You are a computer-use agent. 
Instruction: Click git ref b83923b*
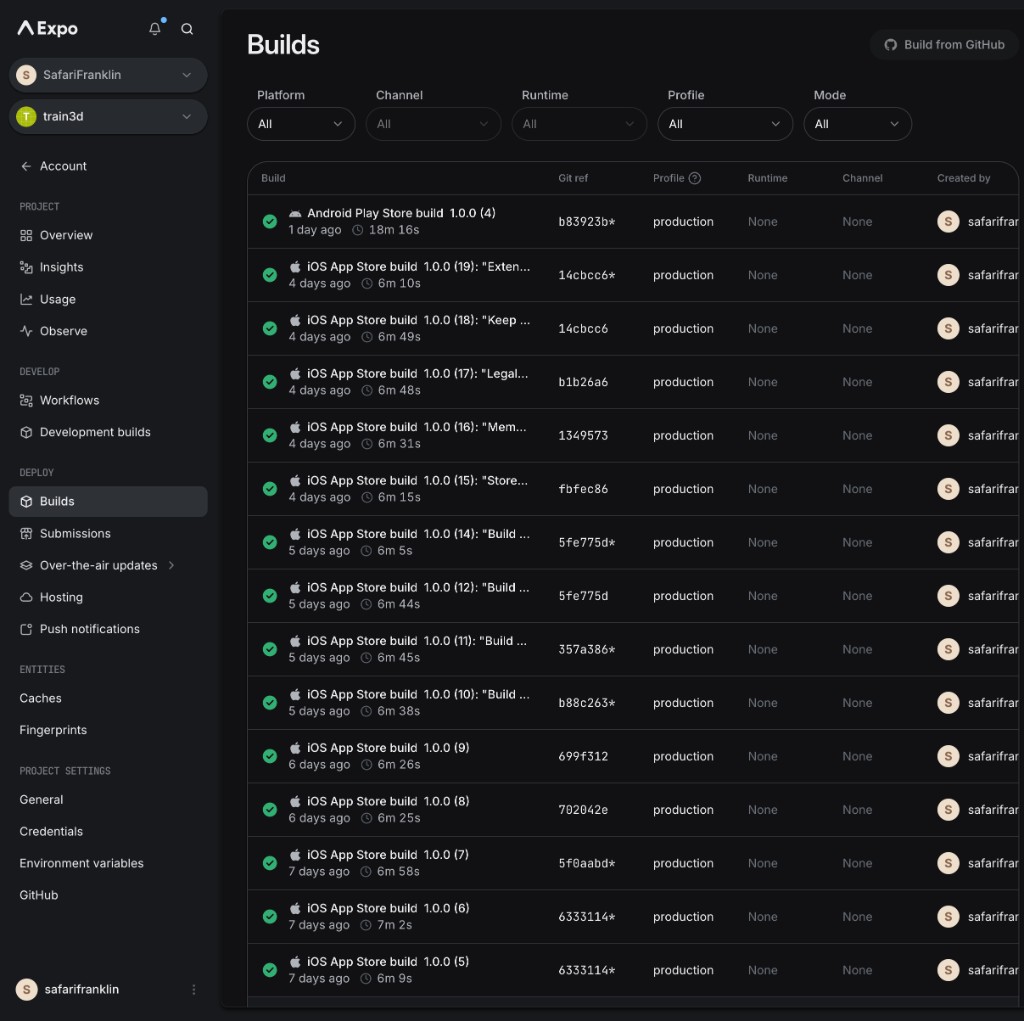(586, 222)
